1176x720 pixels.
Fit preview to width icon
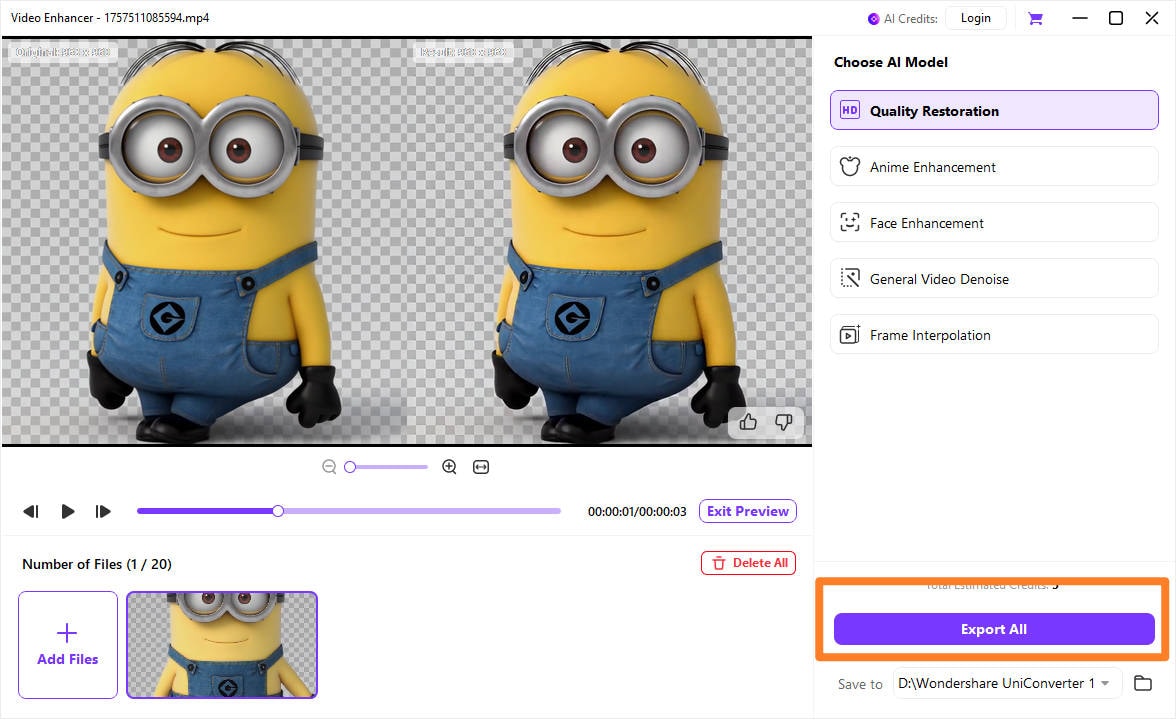click(x=481, y=467)
